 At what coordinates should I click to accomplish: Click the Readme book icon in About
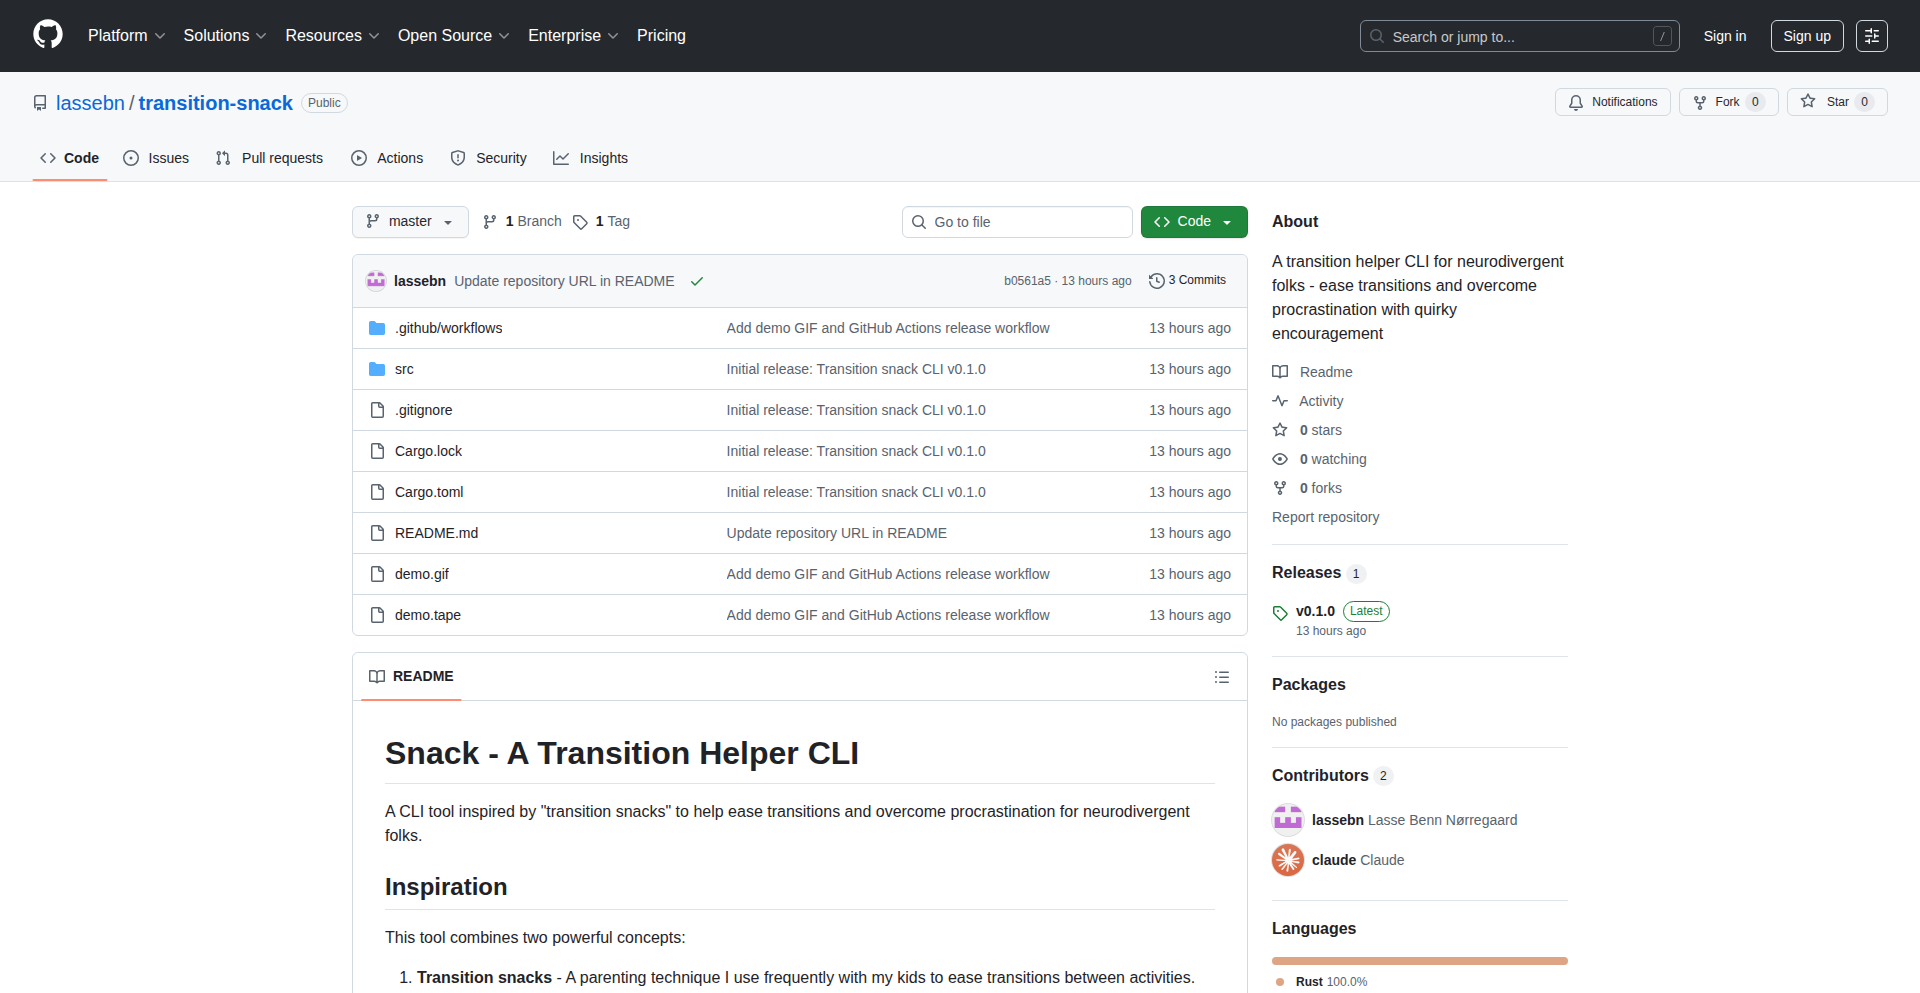coord(1280,372)
